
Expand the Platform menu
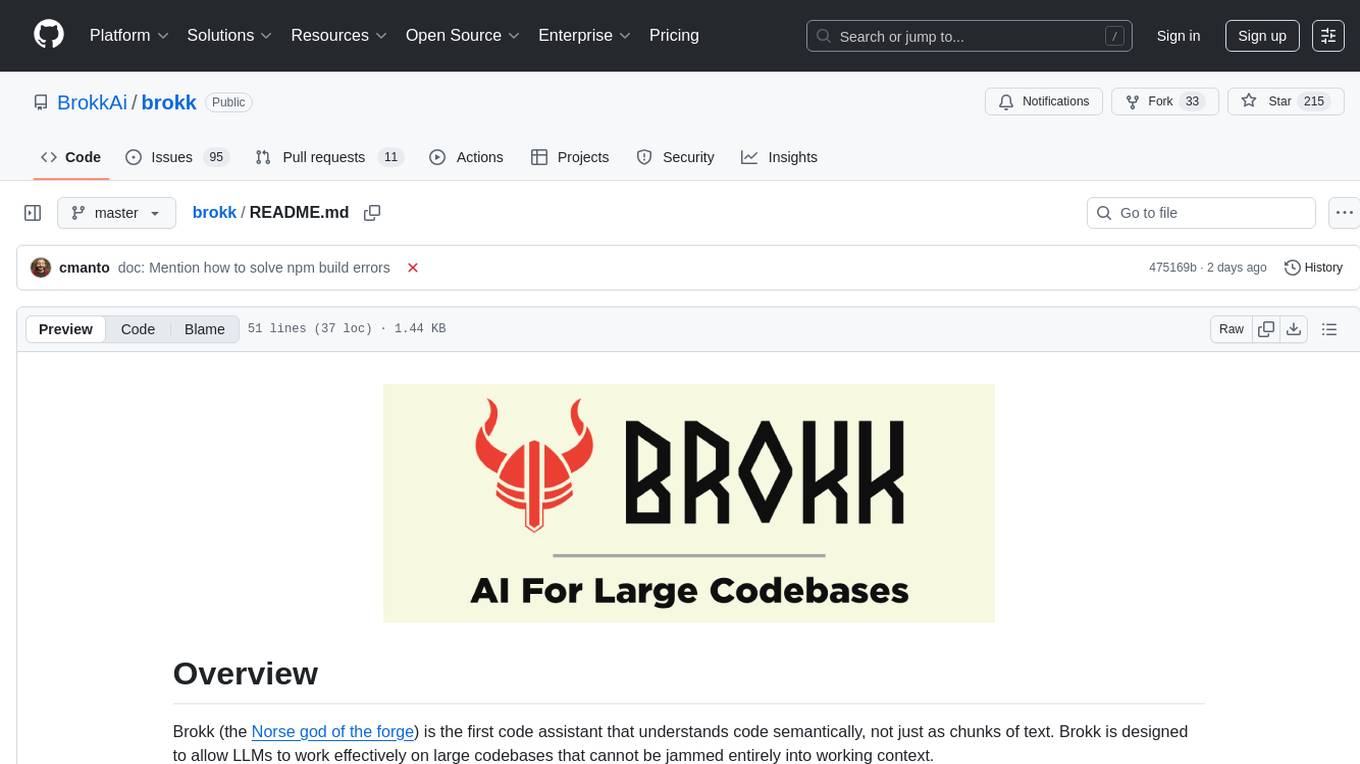(129, 35)
